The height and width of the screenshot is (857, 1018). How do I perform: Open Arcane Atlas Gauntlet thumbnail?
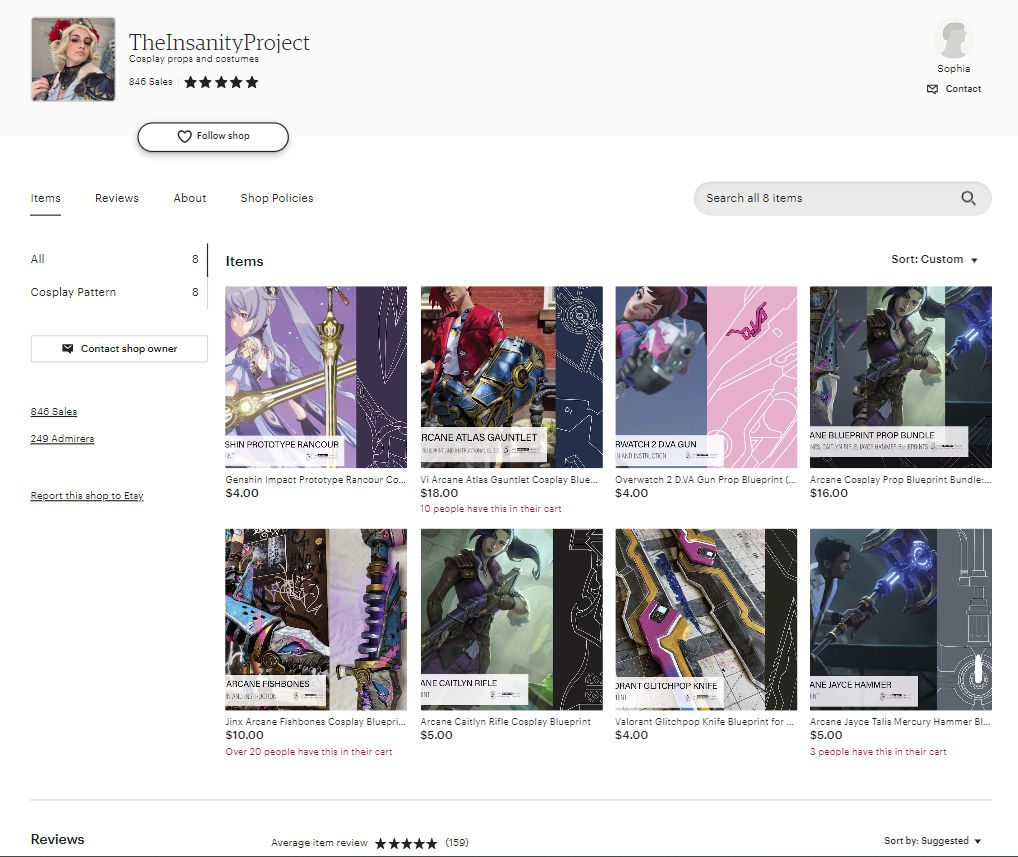coord(512,377)
